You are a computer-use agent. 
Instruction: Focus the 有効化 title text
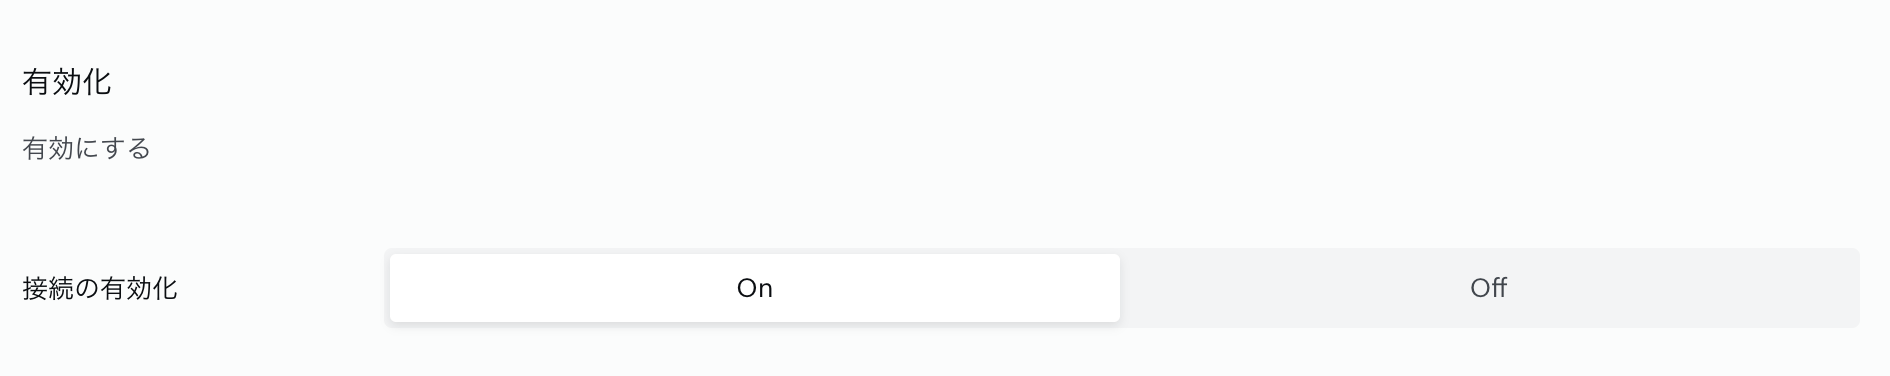[x=67, y=82]
